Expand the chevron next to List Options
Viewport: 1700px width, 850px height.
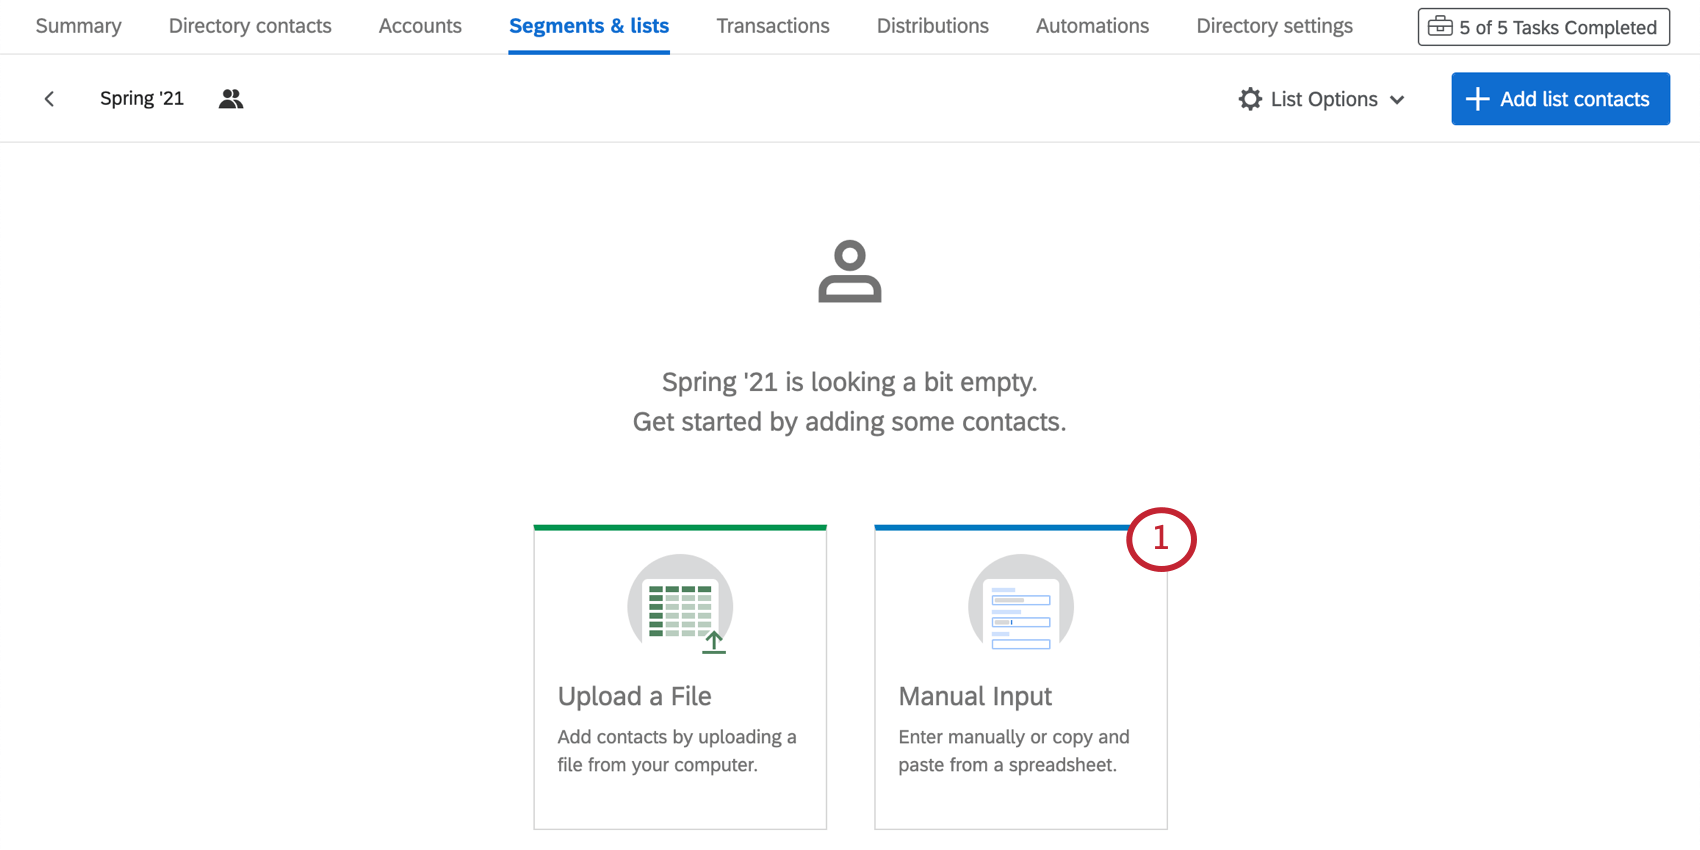(1398, 99)
